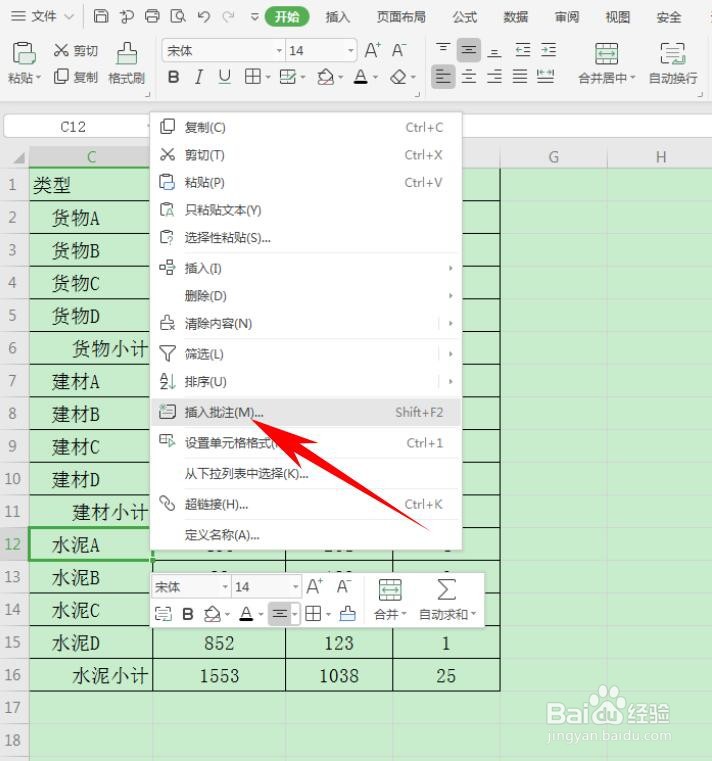Choose Hyperlink (超链接) in context menu

tap(306, 504)
